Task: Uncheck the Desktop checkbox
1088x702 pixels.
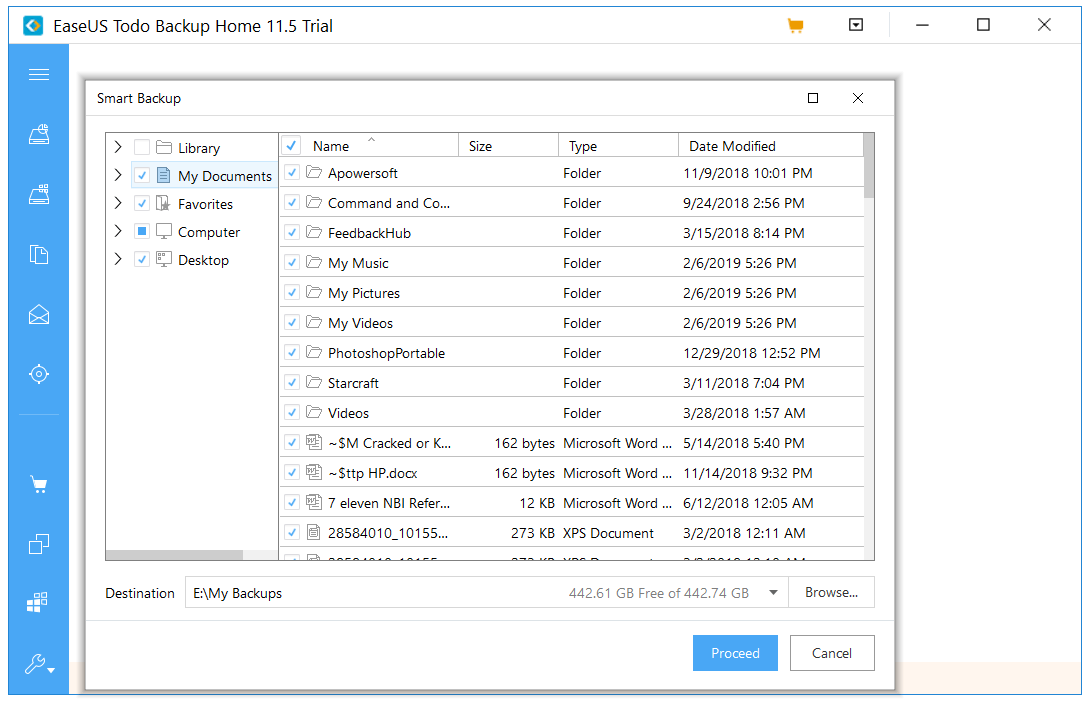Action: click(142, 259)
